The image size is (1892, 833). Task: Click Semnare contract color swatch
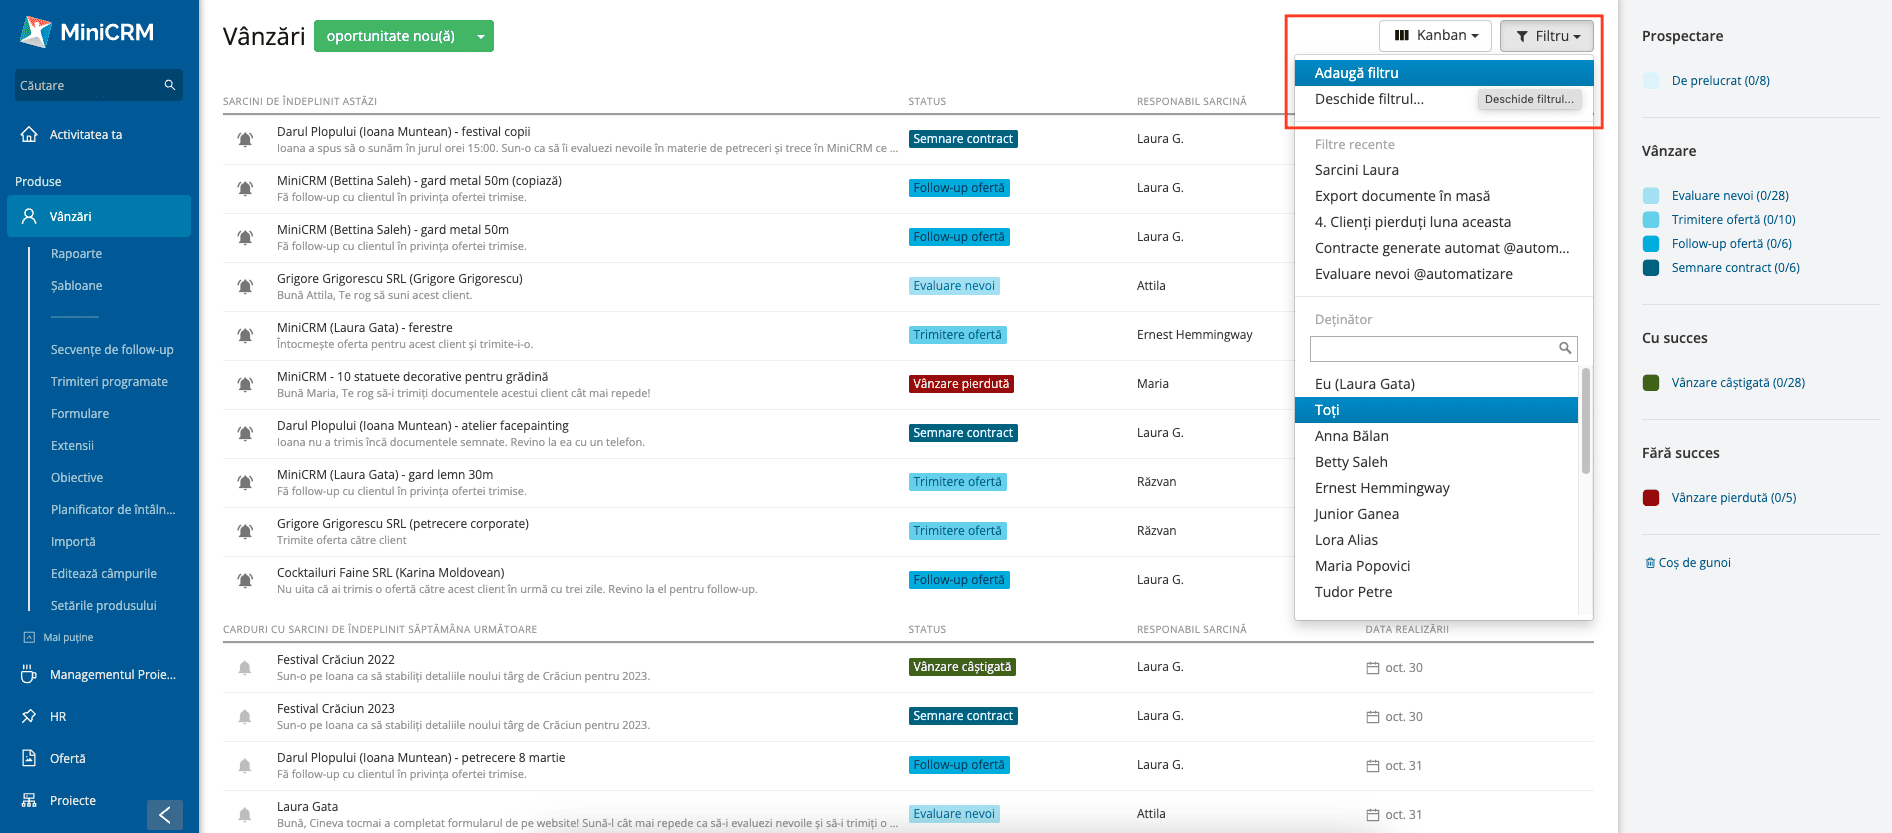1651,267
